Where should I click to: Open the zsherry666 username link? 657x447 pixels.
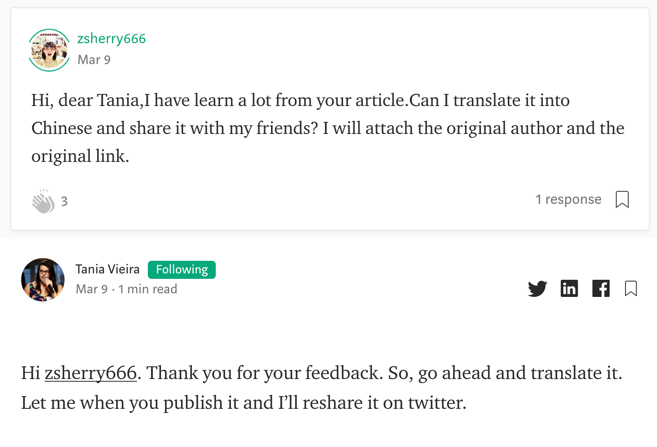[111, 38]
